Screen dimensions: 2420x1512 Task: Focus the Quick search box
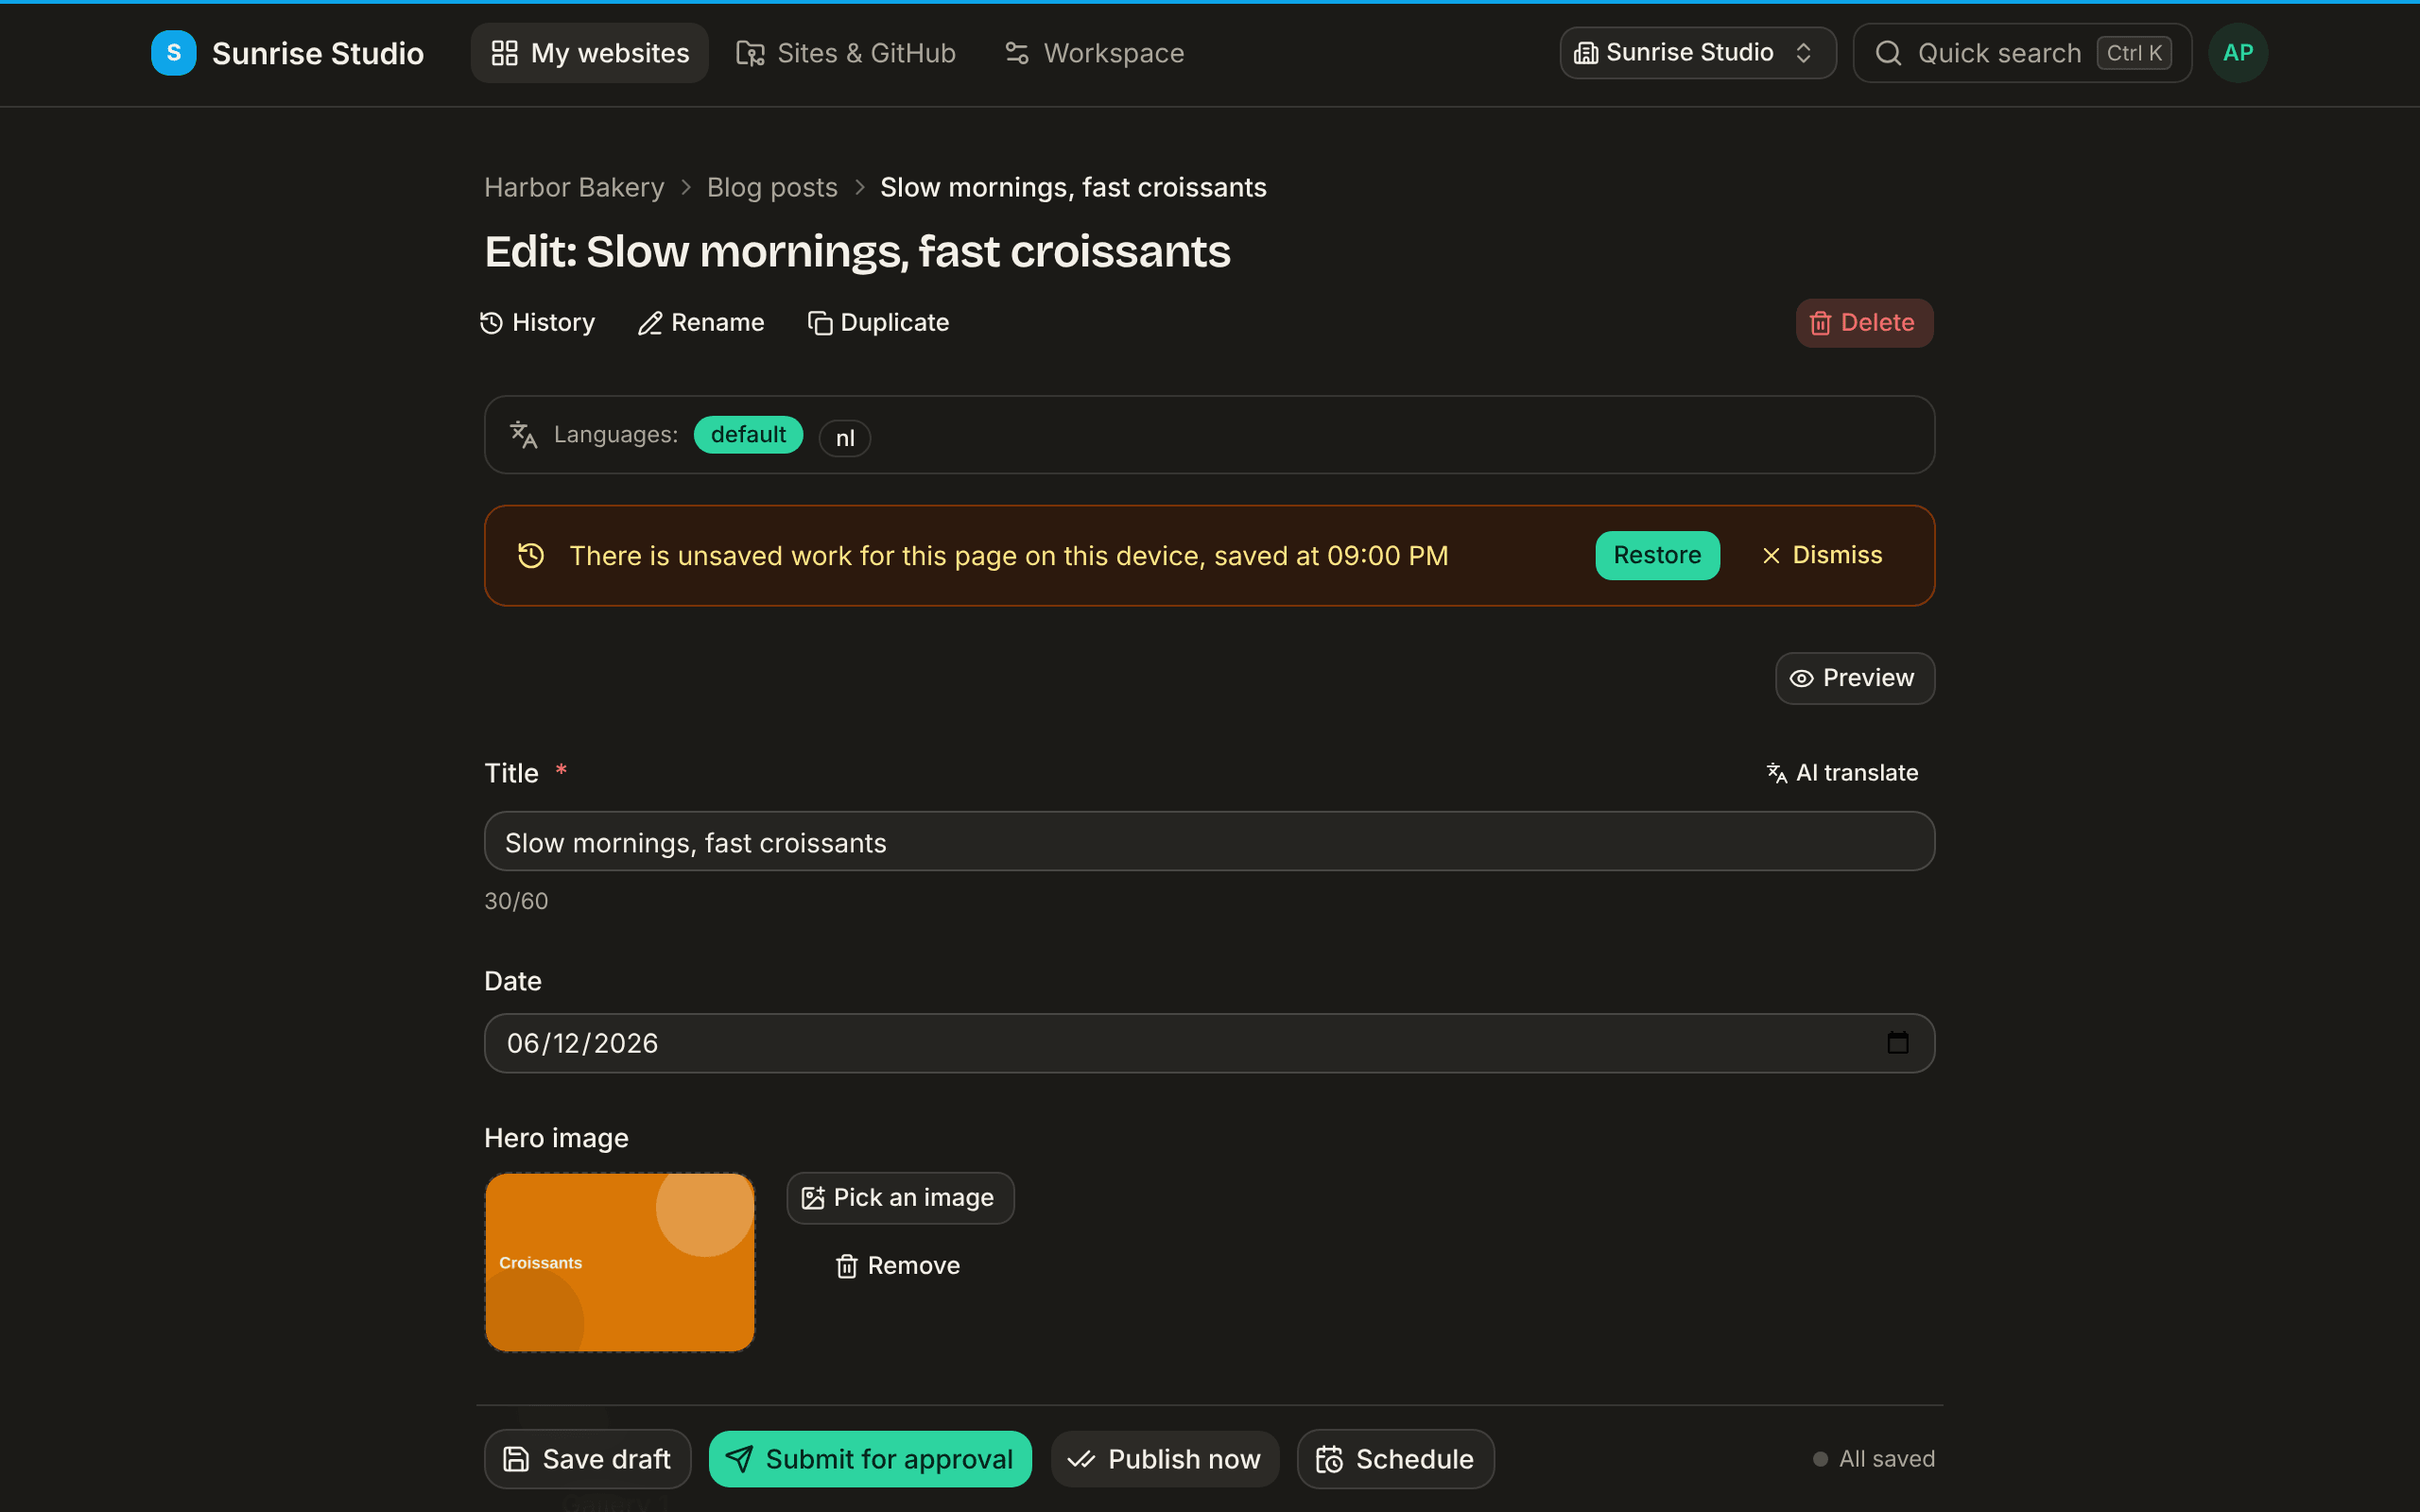[2022, 53]
